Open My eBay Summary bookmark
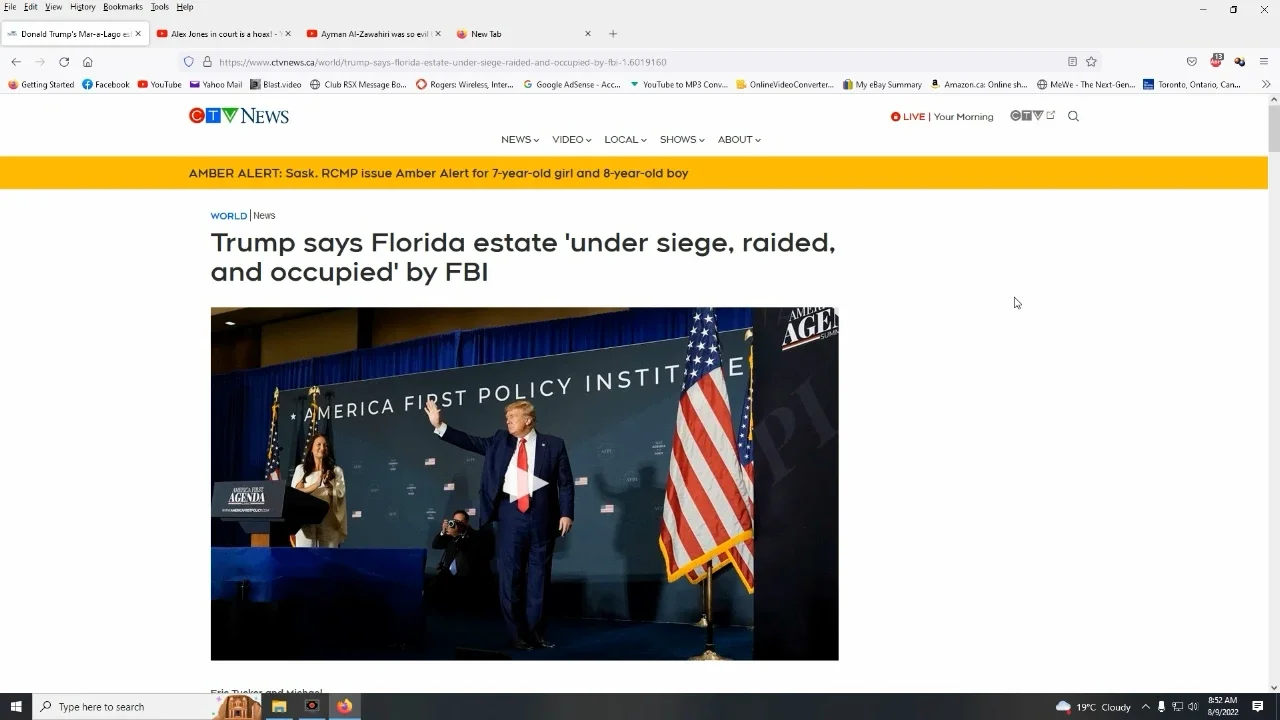This screenshot has height=720, width=1280. (x=883, y=85)
